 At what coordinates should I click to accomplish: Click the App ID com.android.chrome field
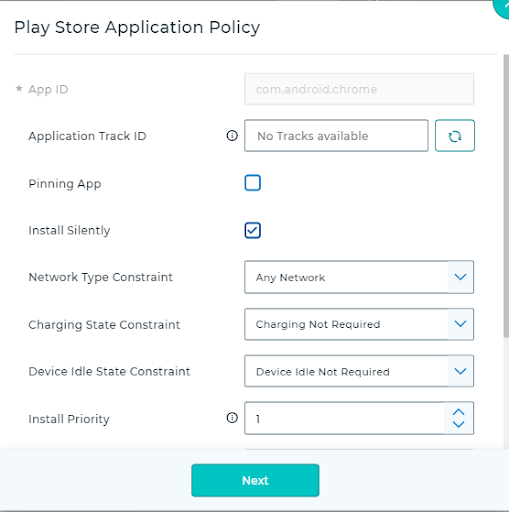[x=359, y=89]
